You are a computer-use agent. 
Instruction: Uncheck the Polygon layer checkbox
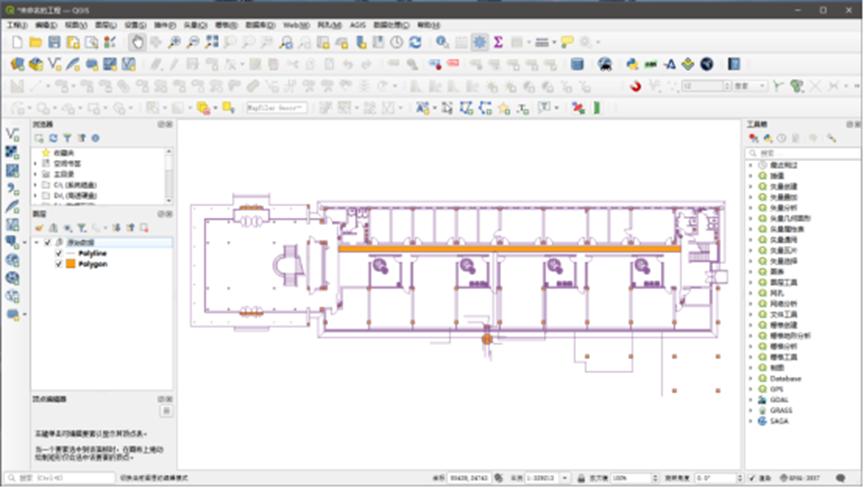tap(59, 265)
